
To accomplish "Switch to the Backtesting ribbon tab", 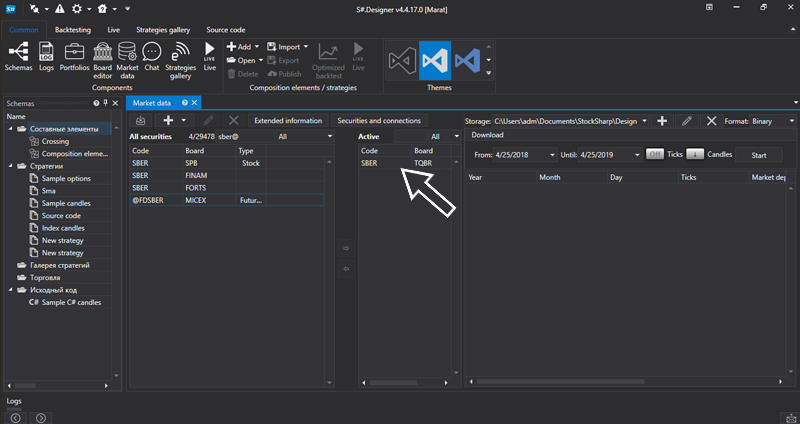I will point(71,30).
